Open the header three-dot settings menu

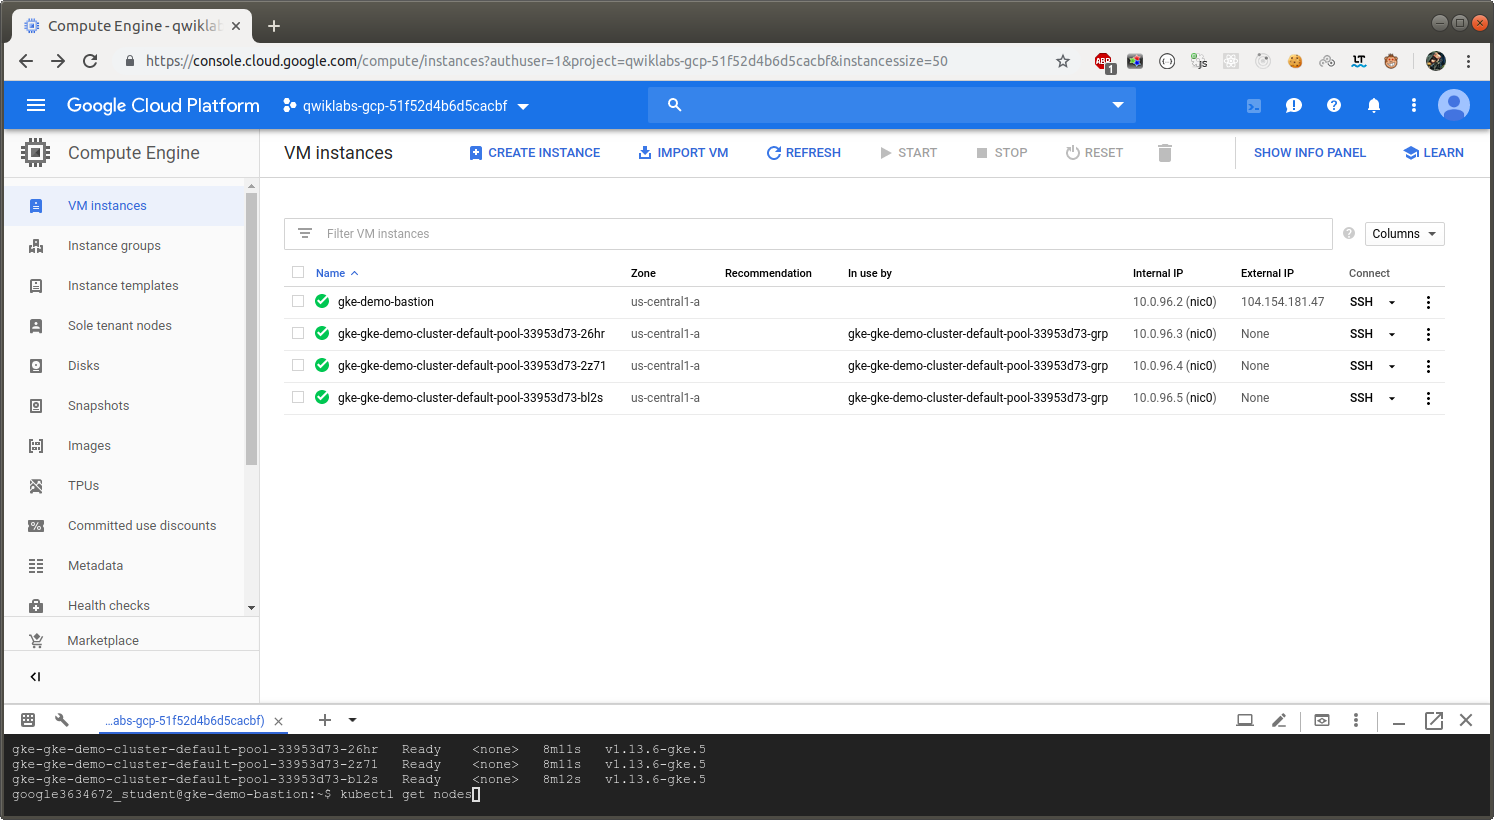[x=1413, y=105]
